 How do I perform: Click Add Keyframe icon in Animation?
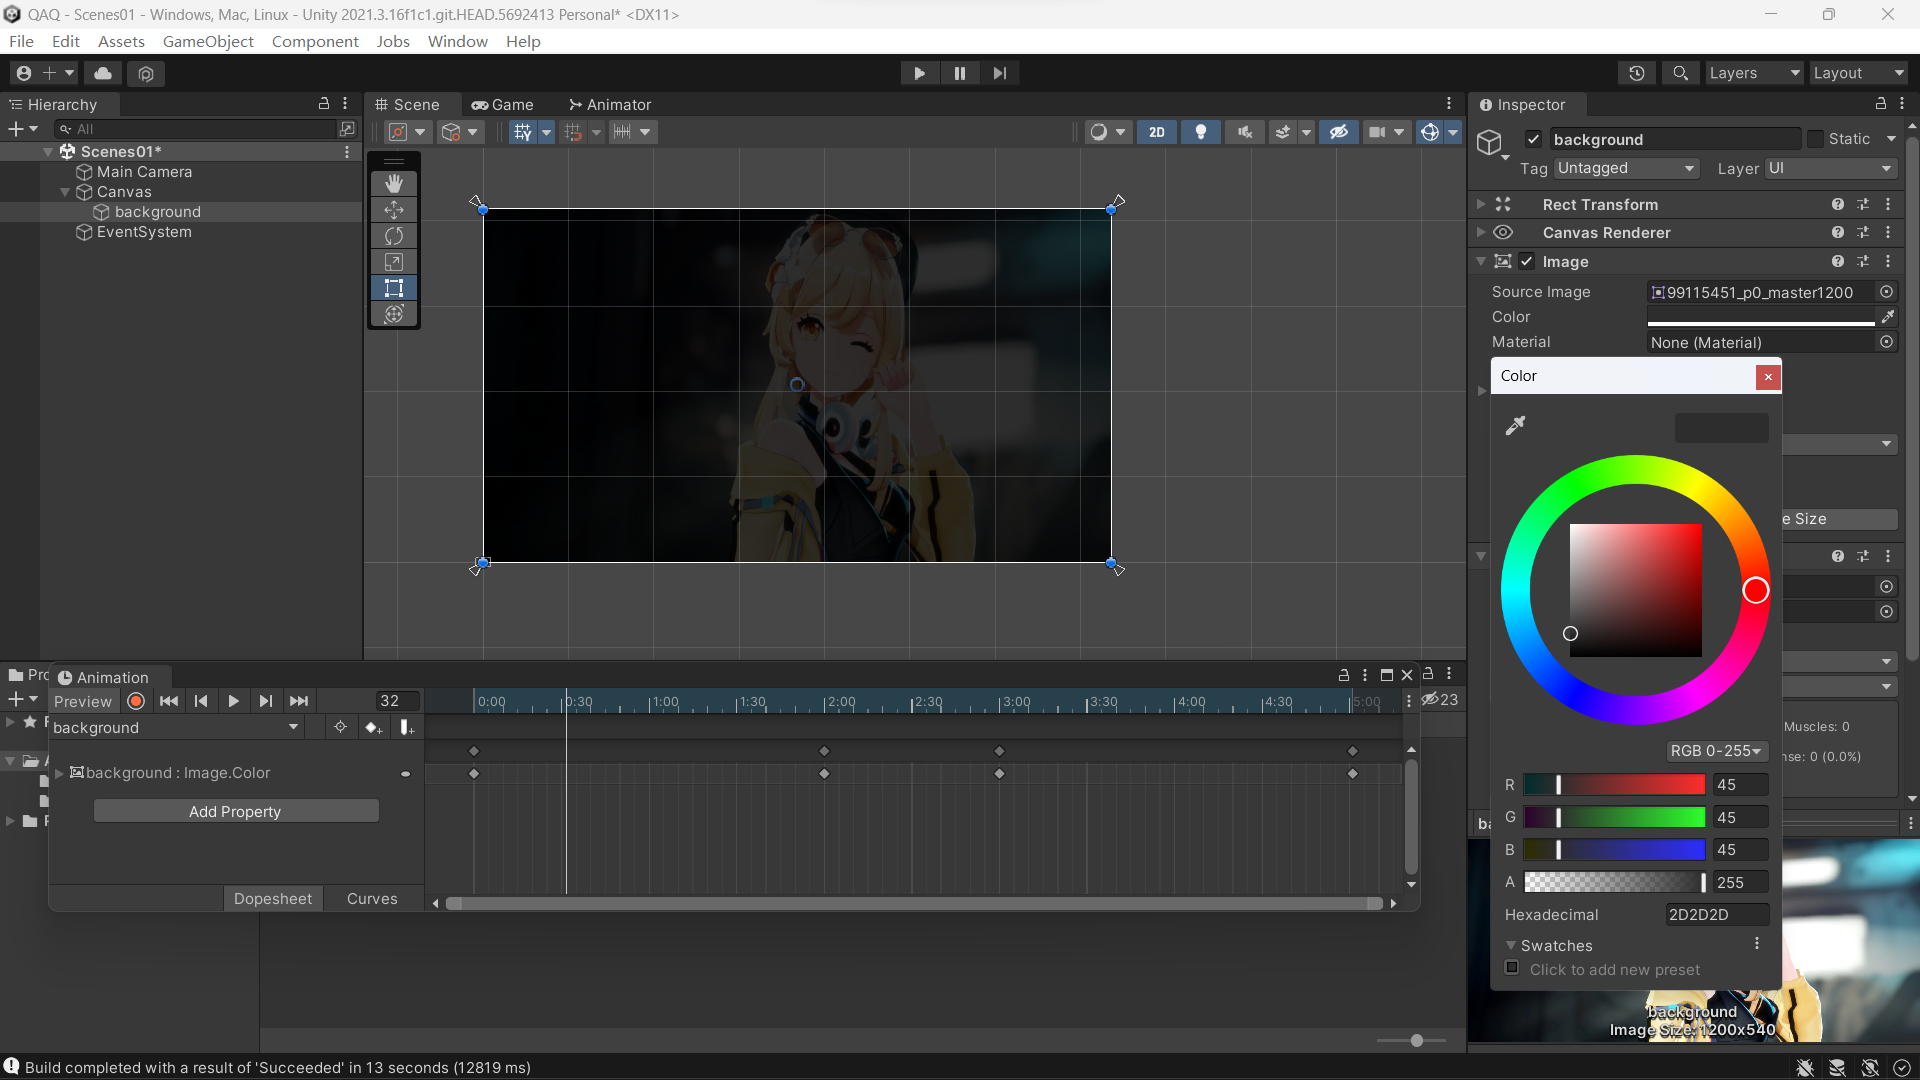(373, 727)
